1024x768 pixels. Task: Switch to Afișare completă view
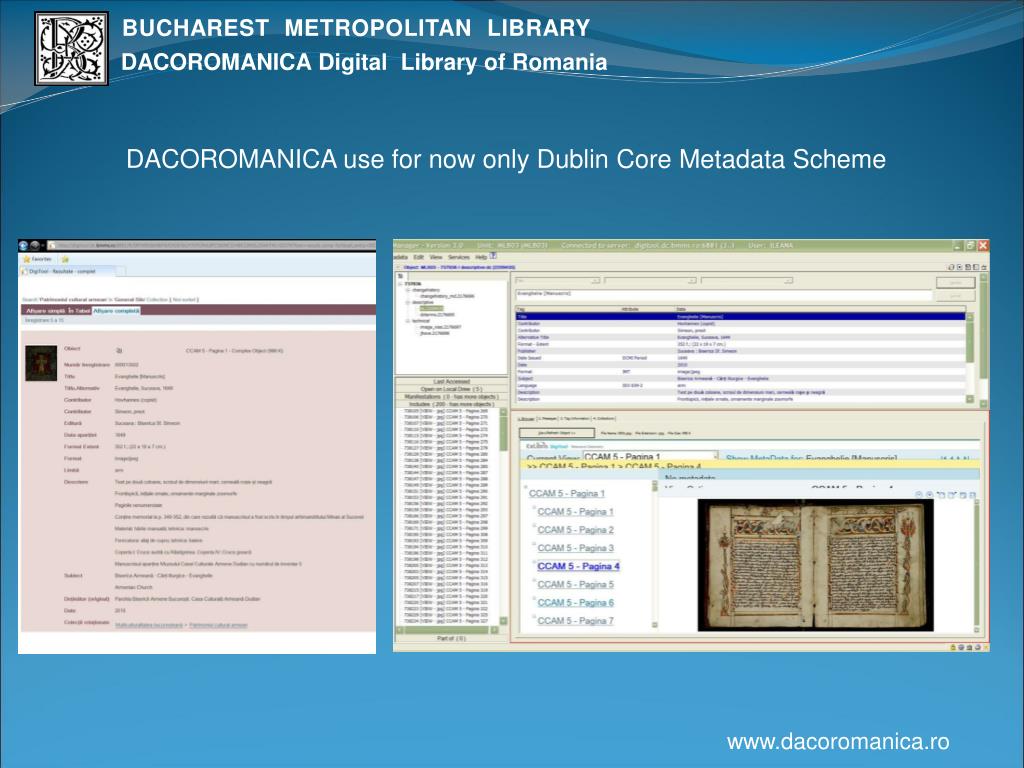(116, 311)
